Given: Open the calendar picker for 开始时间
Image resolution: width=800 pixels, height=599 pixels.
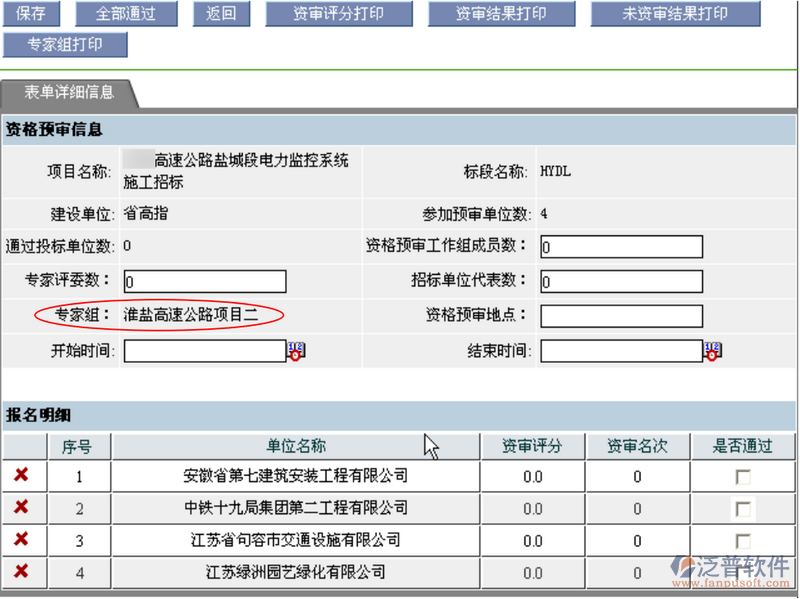Looking at the screenshot, I should point(297,351).
